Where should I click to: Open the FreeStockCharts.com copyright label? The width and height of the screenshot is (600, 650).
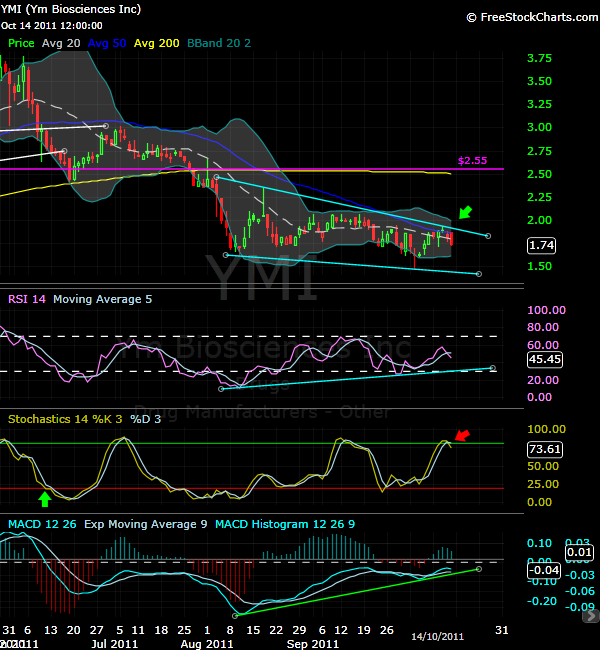[532, 17]
